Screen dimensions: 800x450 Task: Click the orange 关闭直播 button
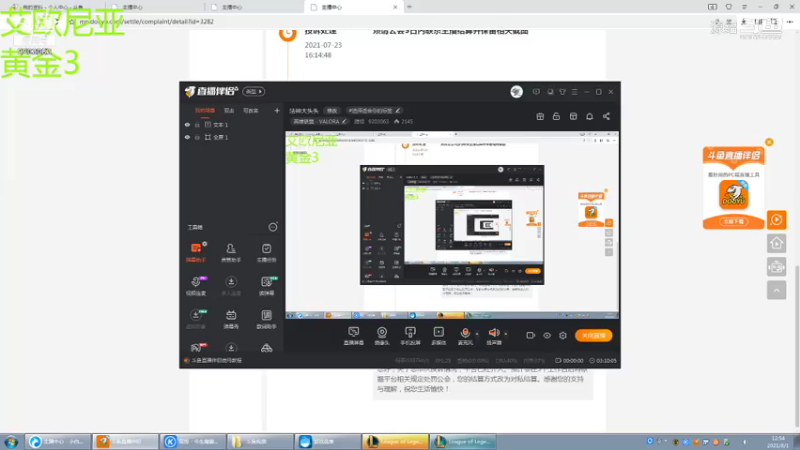tap(594, 335)
